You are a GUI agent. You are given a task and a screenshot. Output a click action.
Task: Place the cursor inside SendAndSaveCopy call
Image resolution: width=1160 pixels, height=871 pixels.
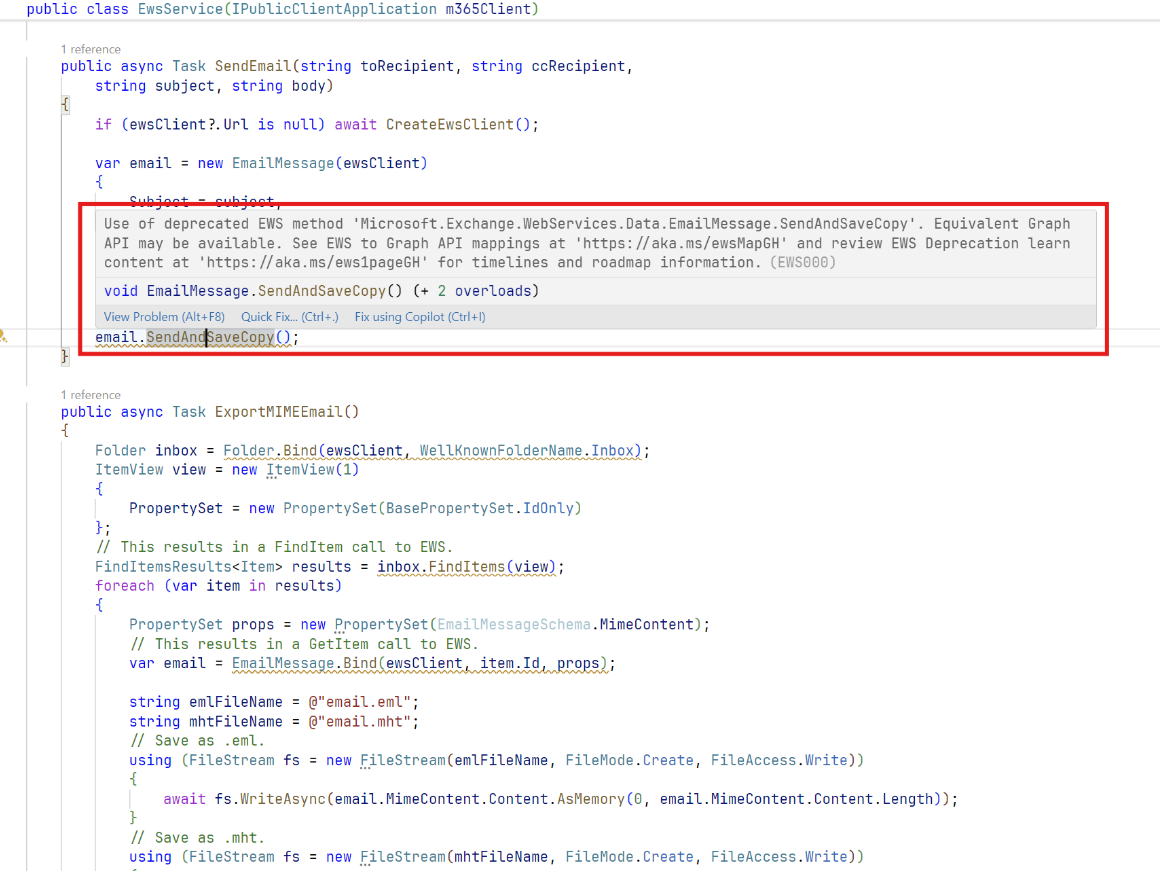click(205, 338)
